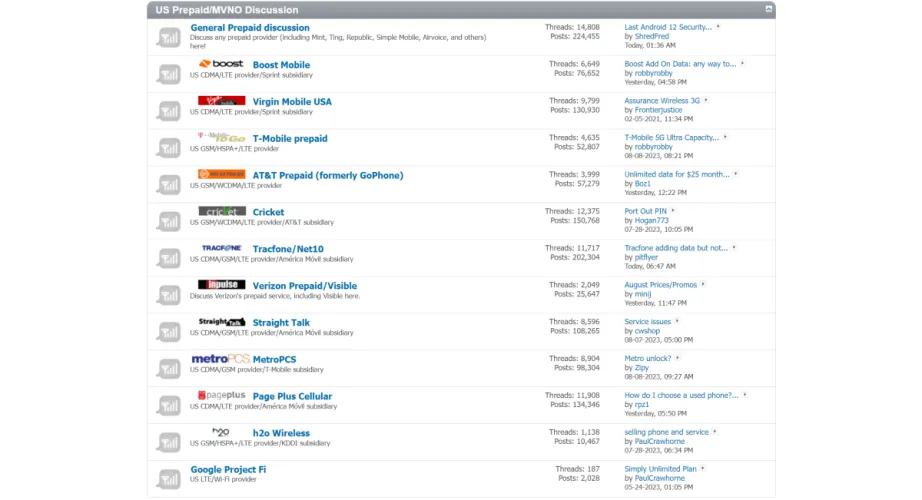Image resolution: width=922 pixels, height=500 pixels.
Task: Open the Verizon Prepaid/Visible forum
Action: coord(304,286)
